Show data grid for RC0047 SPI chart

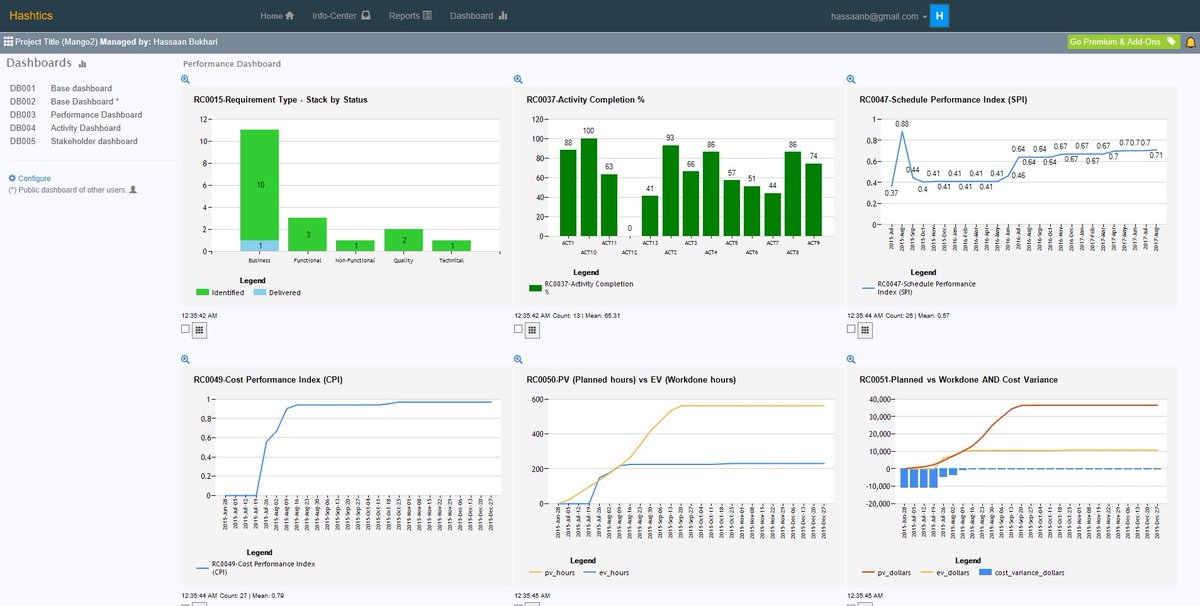click(x=865, y=328)
